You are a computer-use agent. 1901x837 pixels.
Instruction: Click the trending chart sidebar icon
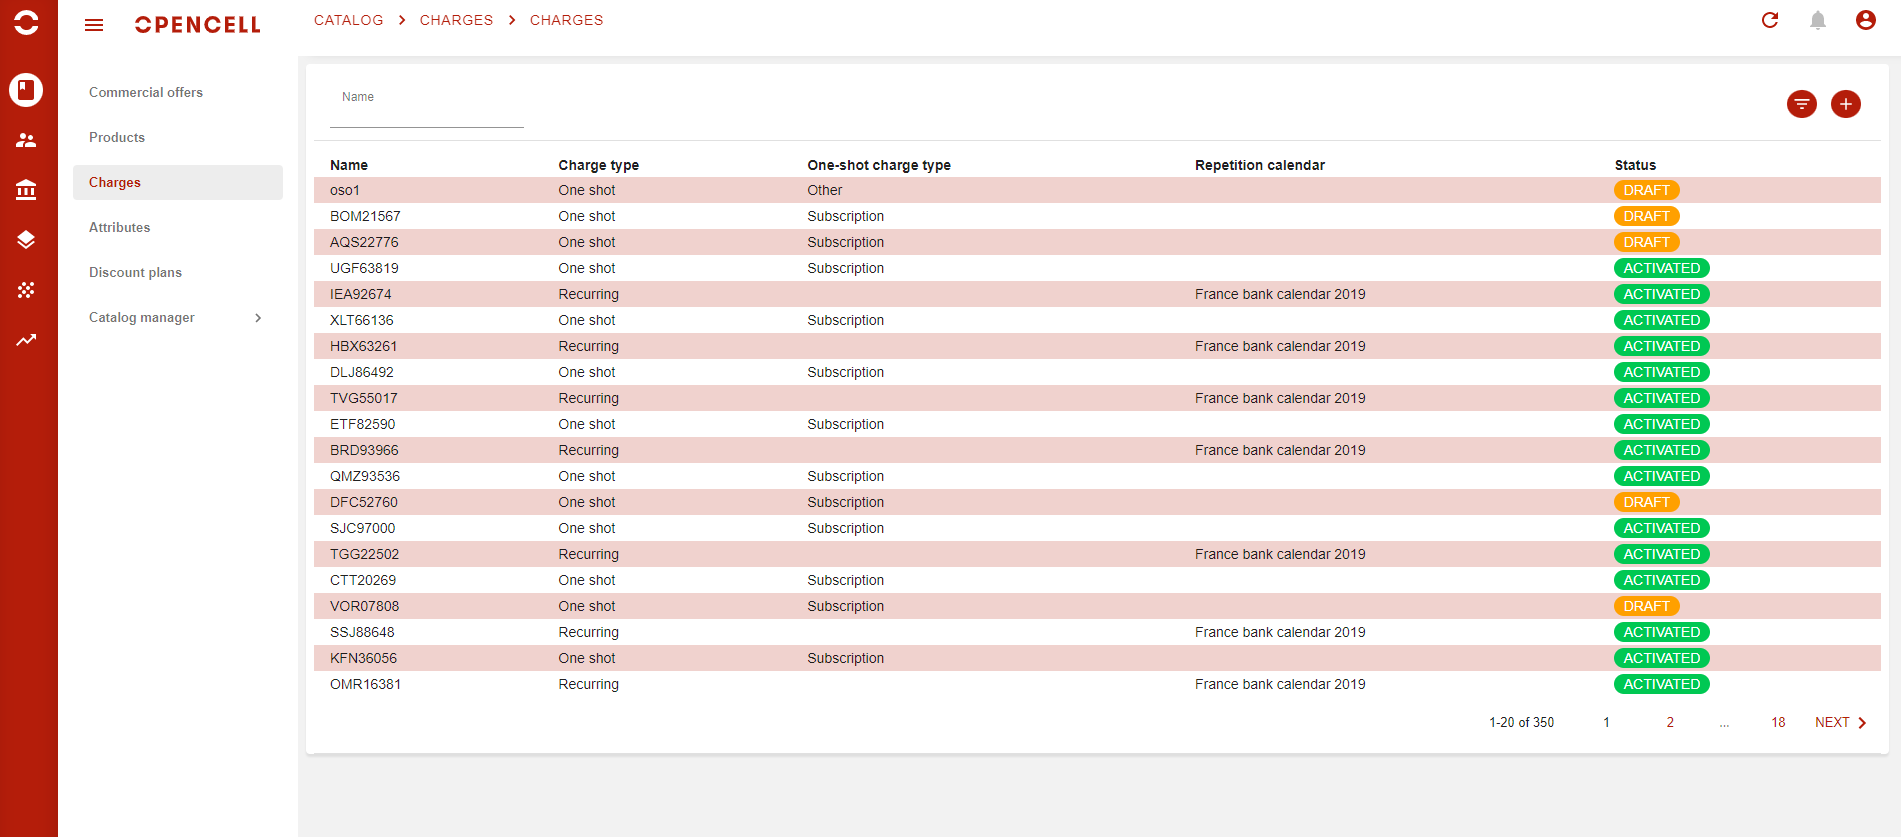point(26,340)
